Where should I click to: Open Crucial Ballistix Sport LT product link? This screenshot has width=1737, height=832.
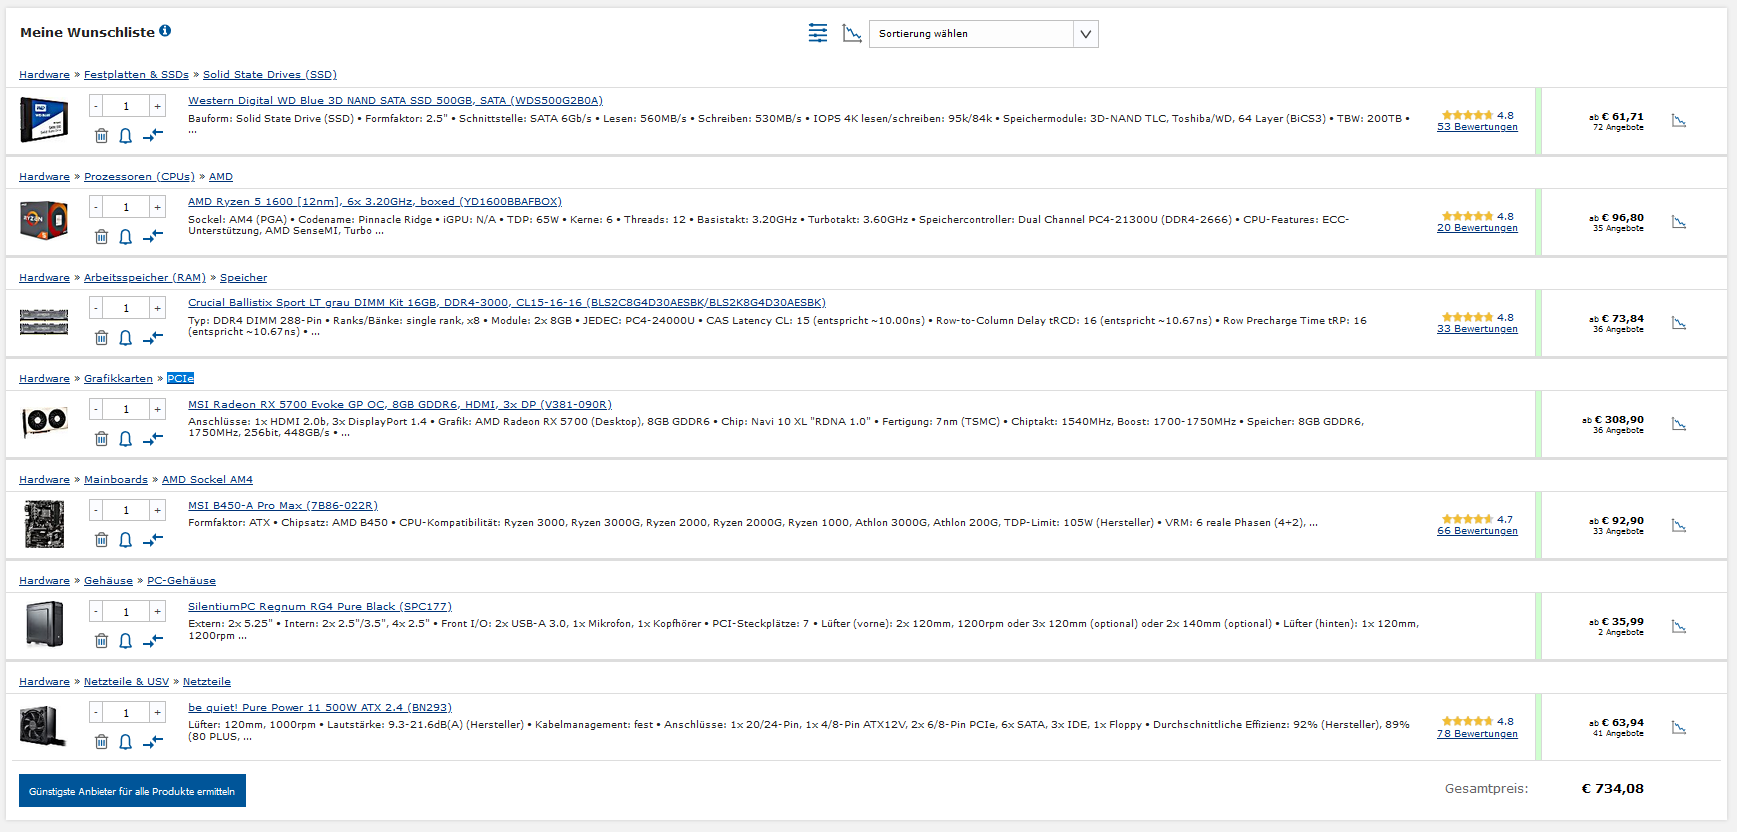[507, 302]
